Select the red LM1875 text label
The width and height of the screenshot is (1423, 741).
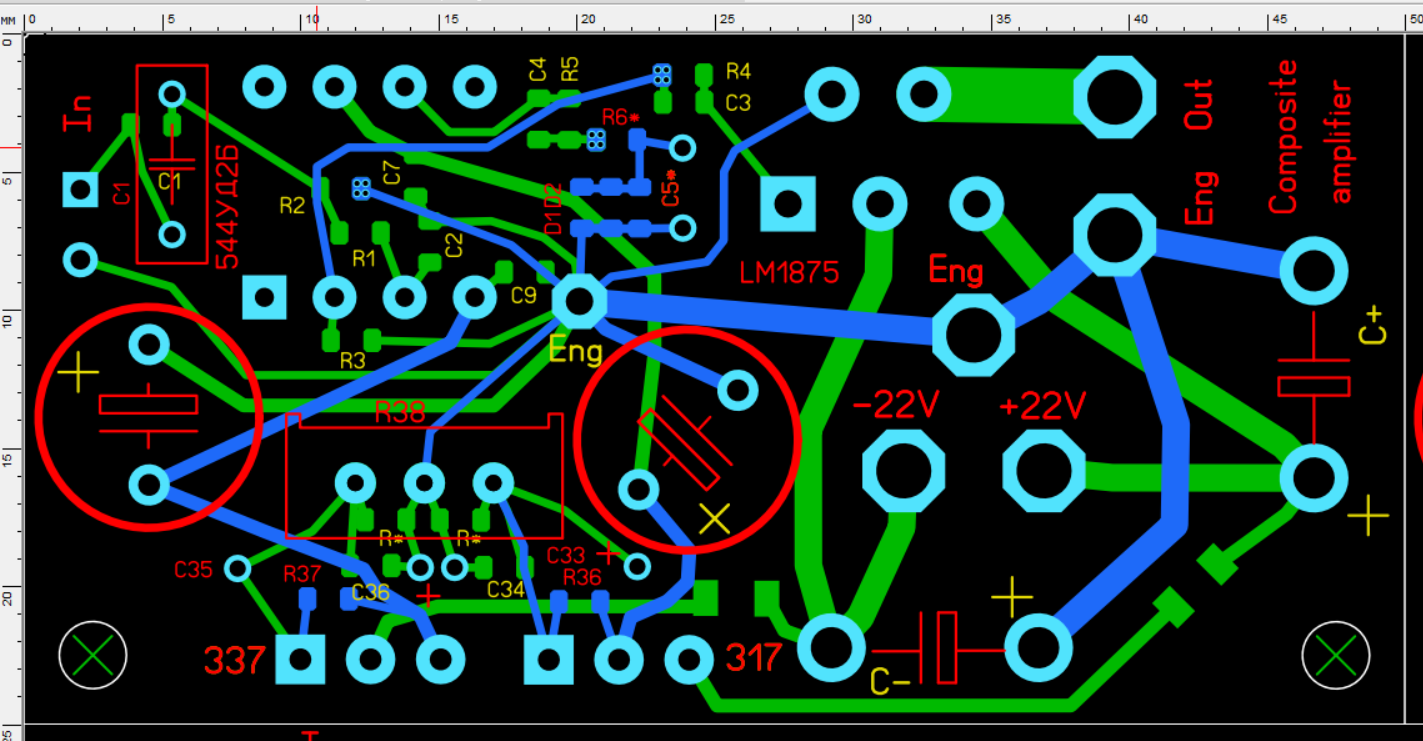pyautogui.click(x=789, y=272)
